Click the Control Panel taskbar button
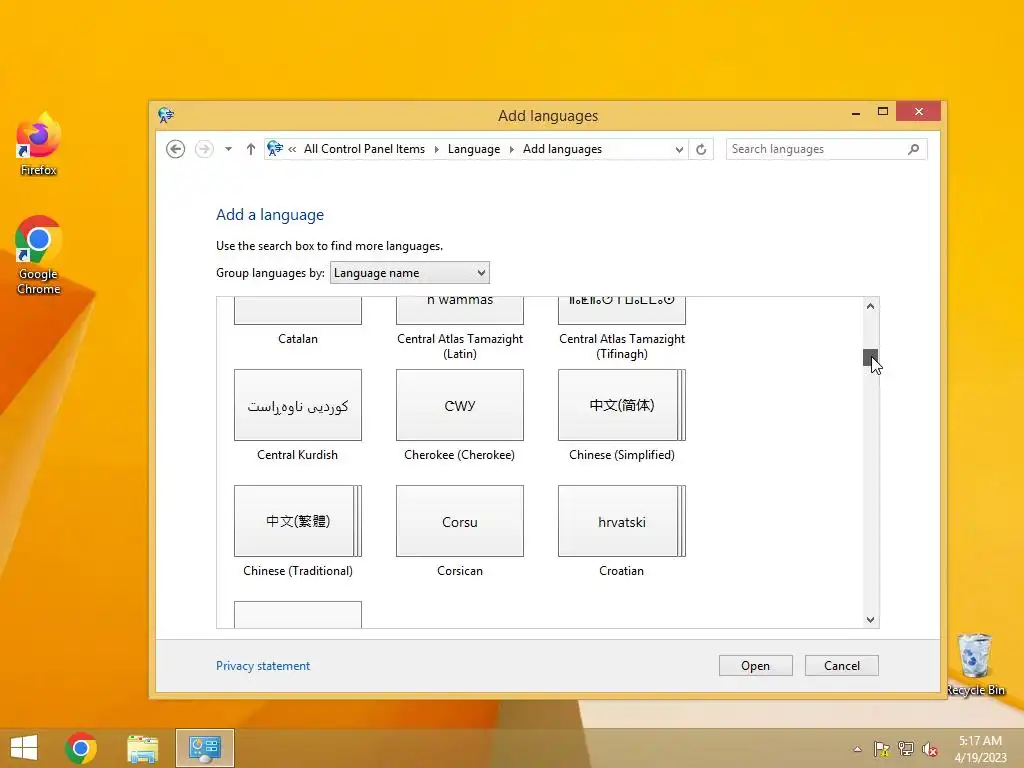 point(204,748)
